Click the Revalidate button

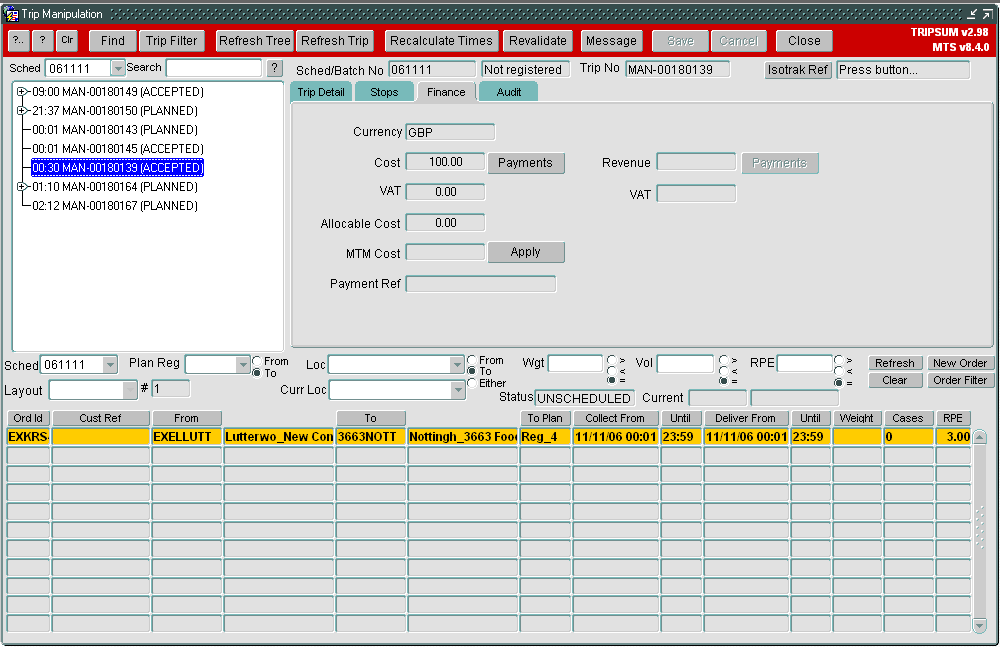(x=538, y=41)
